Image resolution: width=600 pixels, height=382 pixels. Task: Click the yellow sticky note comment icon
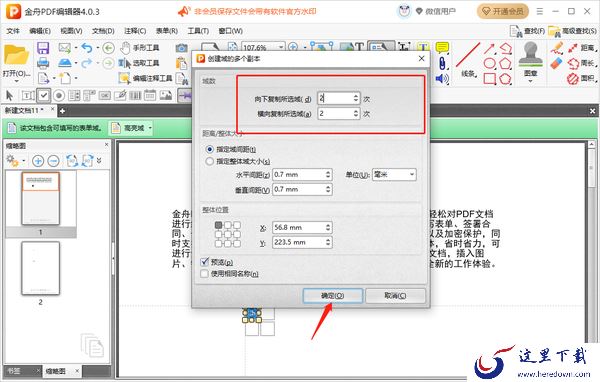[442, 47]
